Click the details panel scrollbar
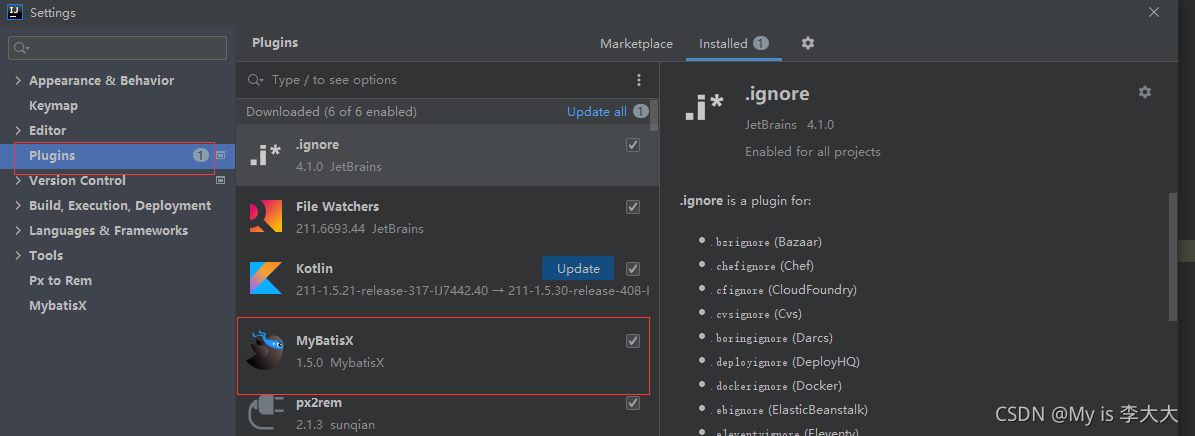Viewport: 1195px width, 436px height. (x=1173, y=255)
